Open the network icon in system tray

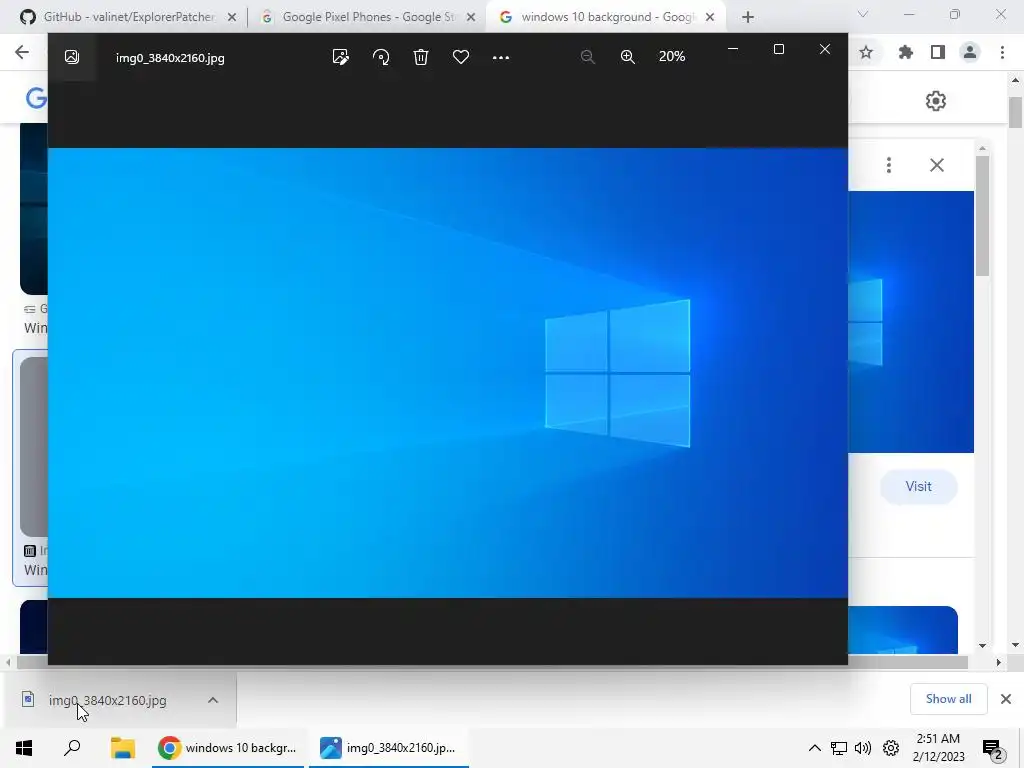(x=839, y=748)
